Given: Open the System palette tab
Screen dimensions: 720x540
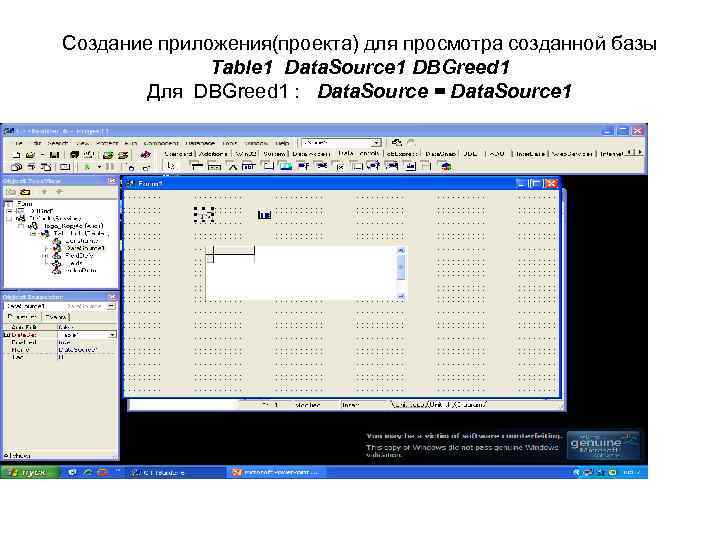Looking at the screenshot, I should tap(274, 154).
